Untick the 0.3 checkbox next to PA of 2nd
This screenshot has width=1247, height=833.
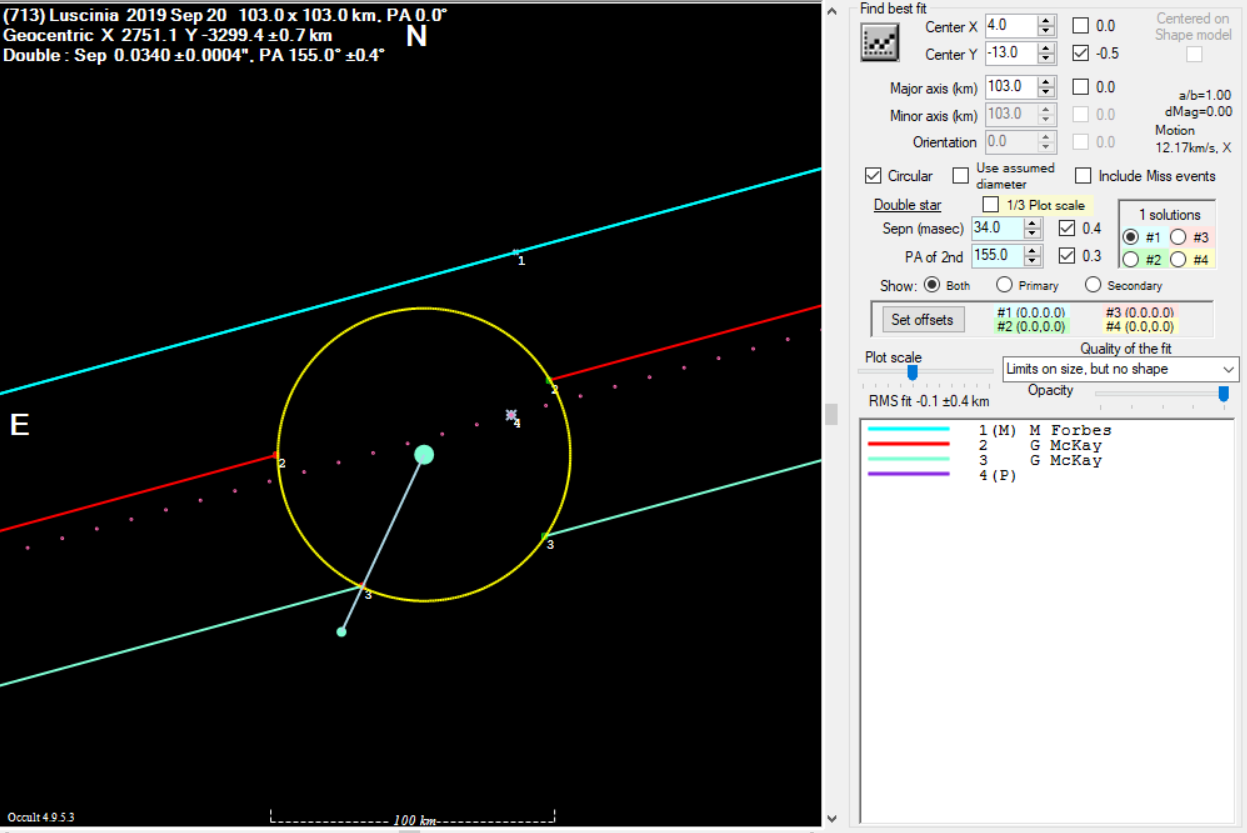pos(1066,256)
